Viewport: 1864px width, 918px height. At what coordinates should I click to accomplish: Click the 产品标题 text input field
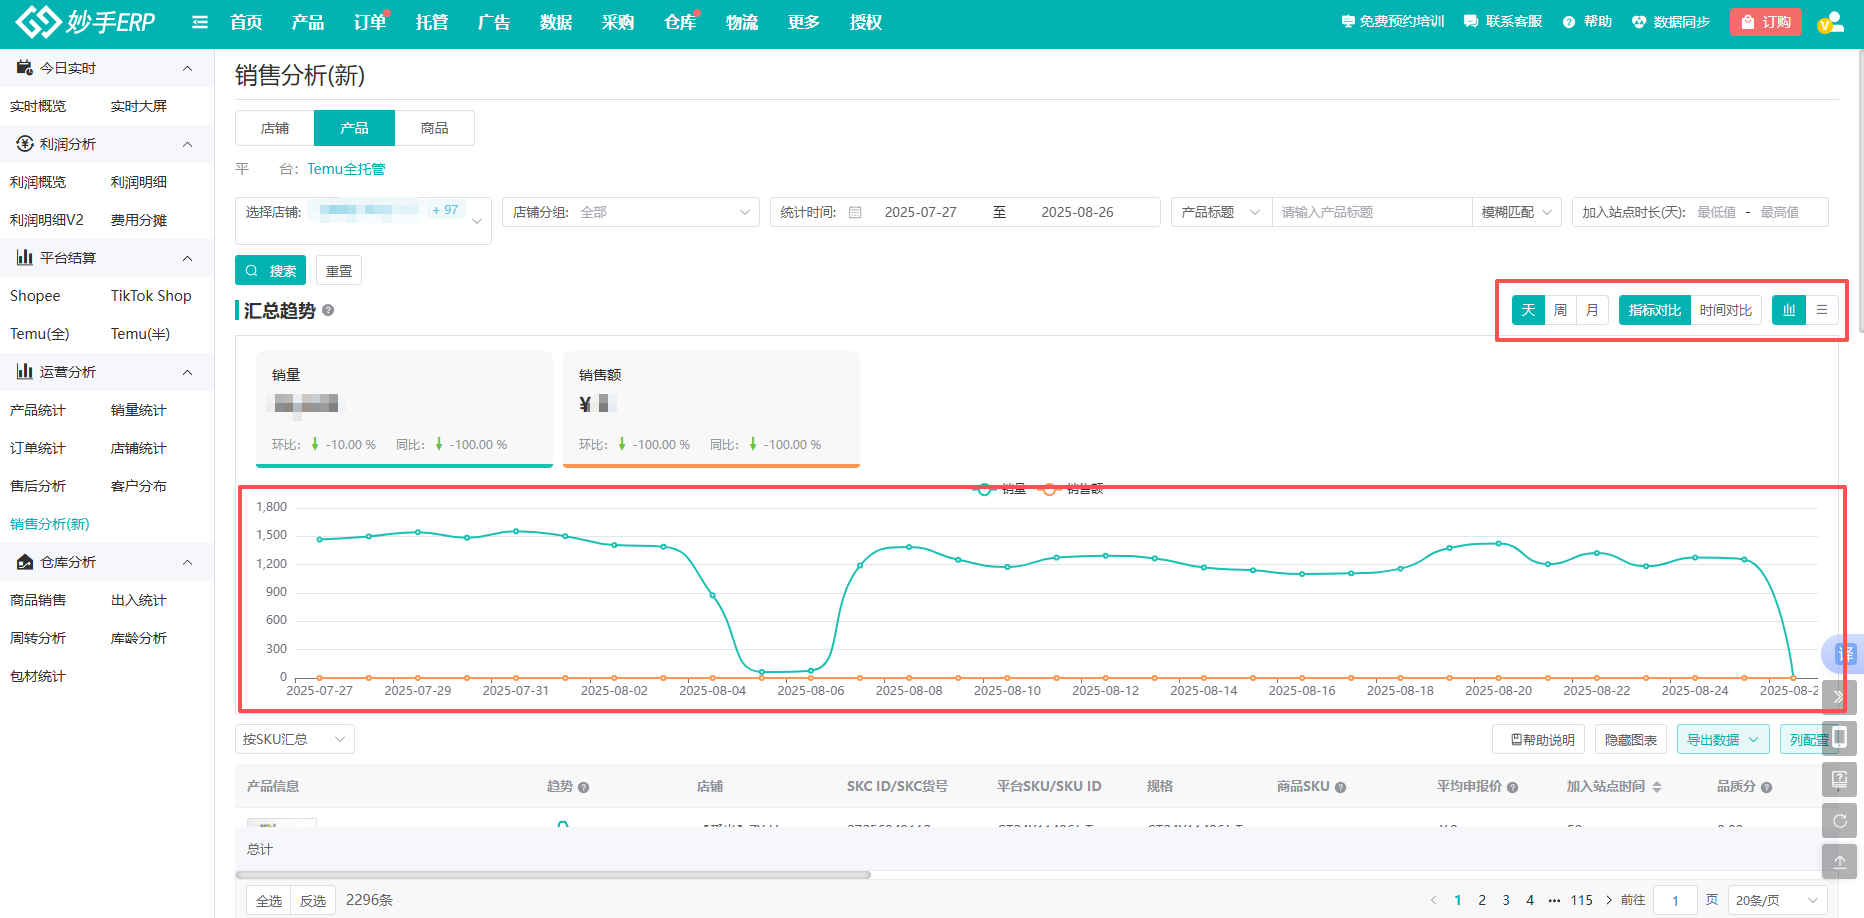pyautogui.click(x=1370, y=212)
